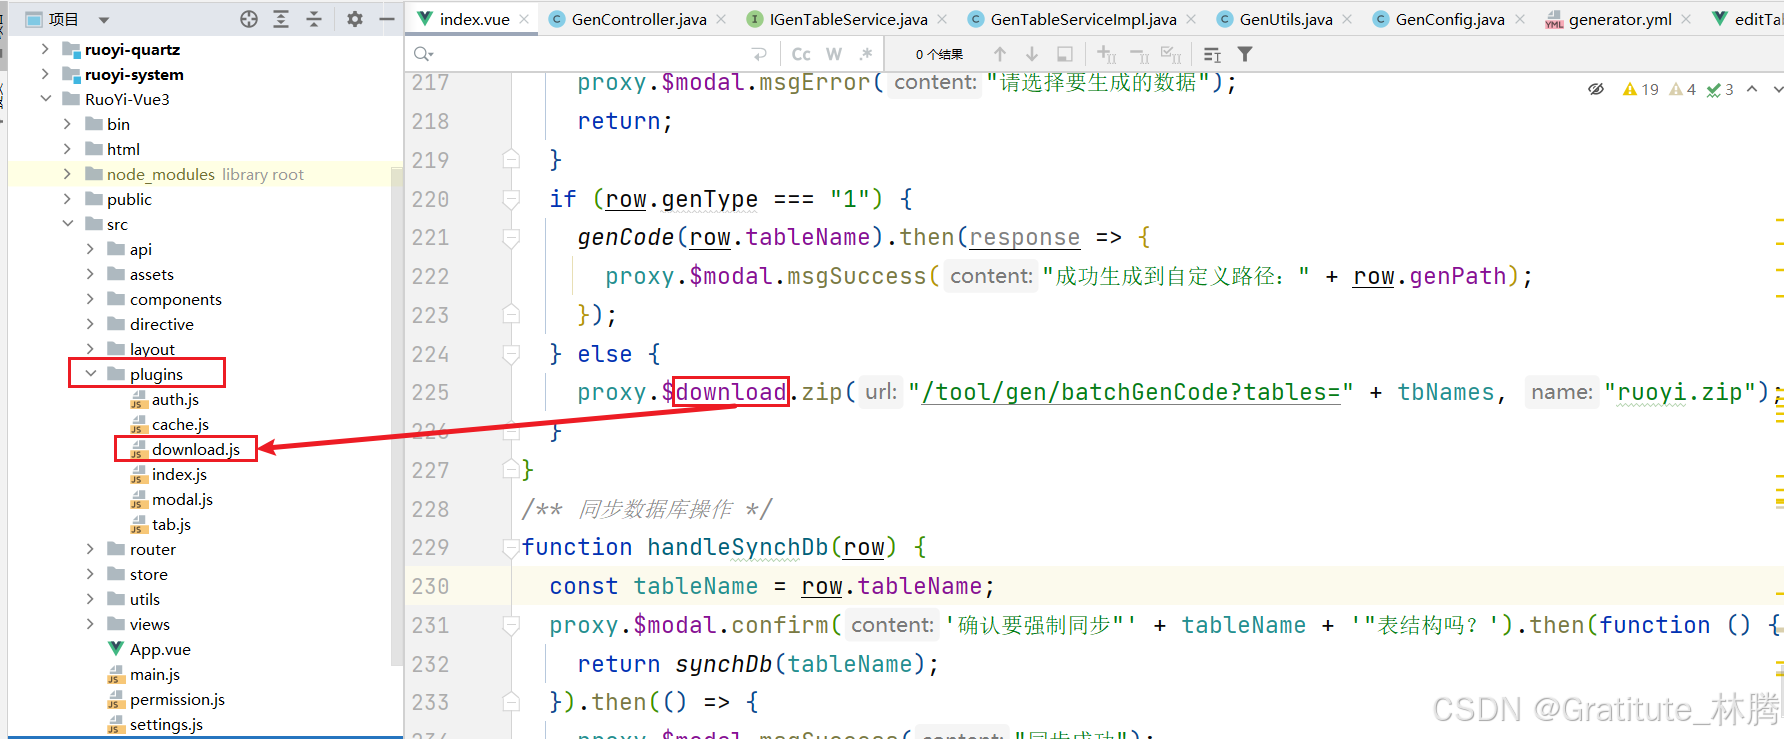Toggle search in selection only

pos(1065,54)
